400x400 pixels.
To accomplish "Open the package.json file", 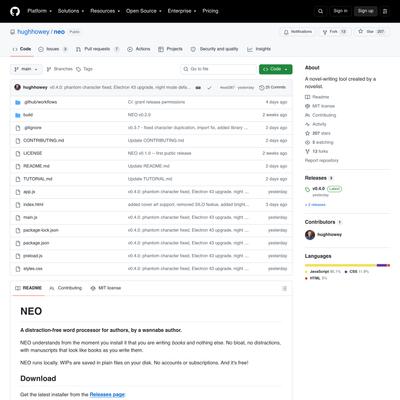I will [x=36, y=243].
